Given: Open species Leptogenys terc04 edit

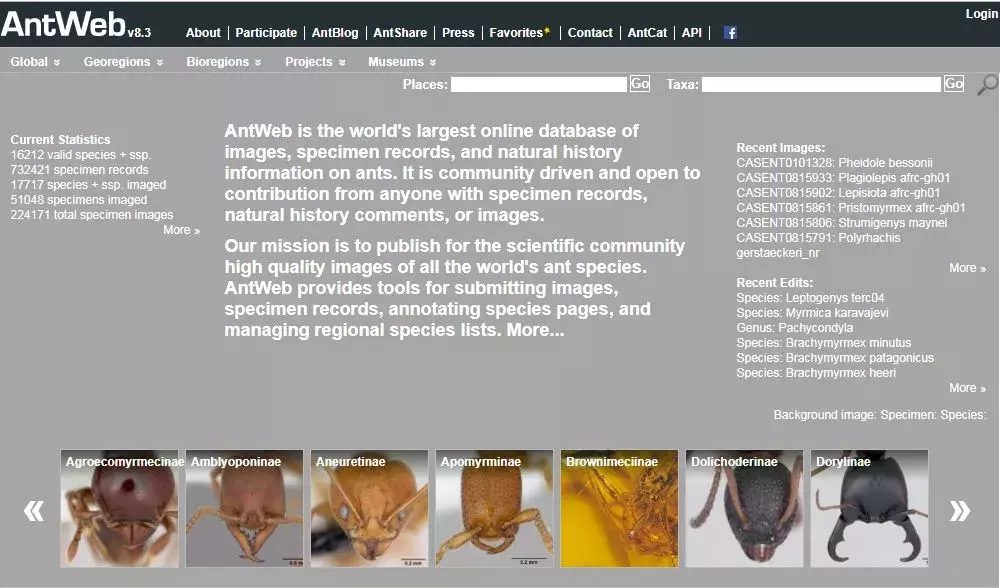Looking at the screenshot, I should (x=810, y=298).
